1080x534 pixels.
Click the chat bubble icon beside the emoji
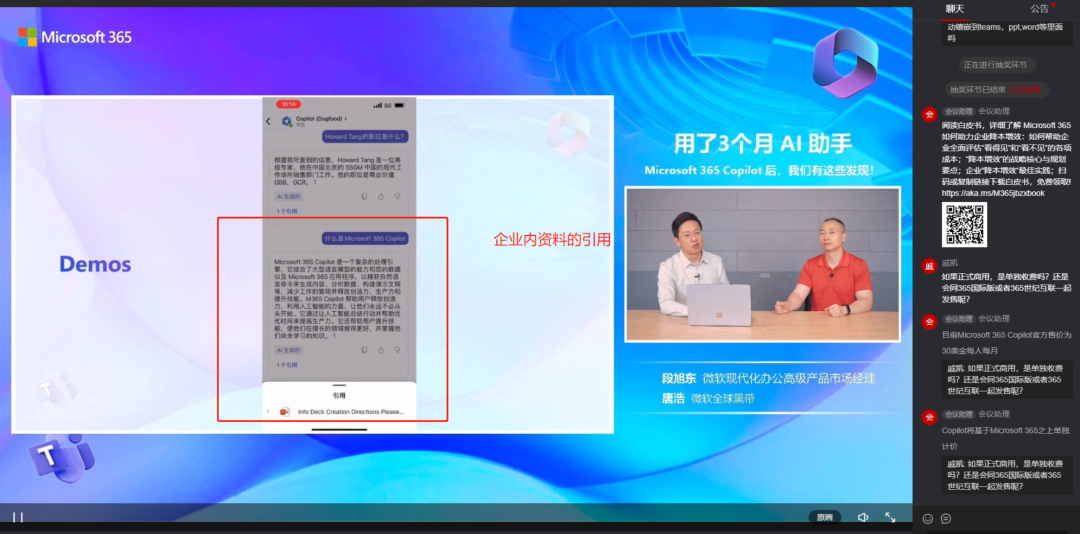point(946,518)
